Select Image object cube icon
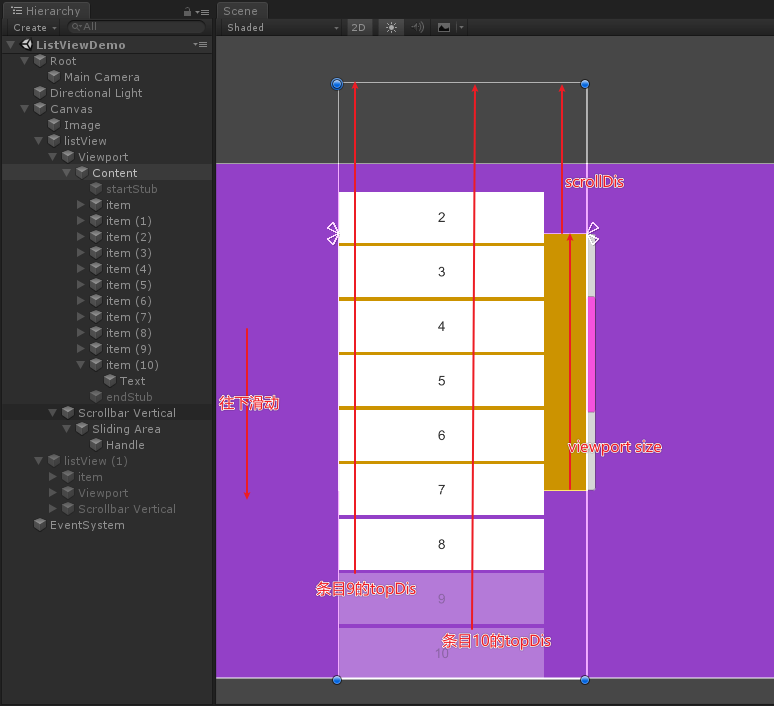Image resolution: width=774 pixels, height=706 pixels. tap(54, 124)
